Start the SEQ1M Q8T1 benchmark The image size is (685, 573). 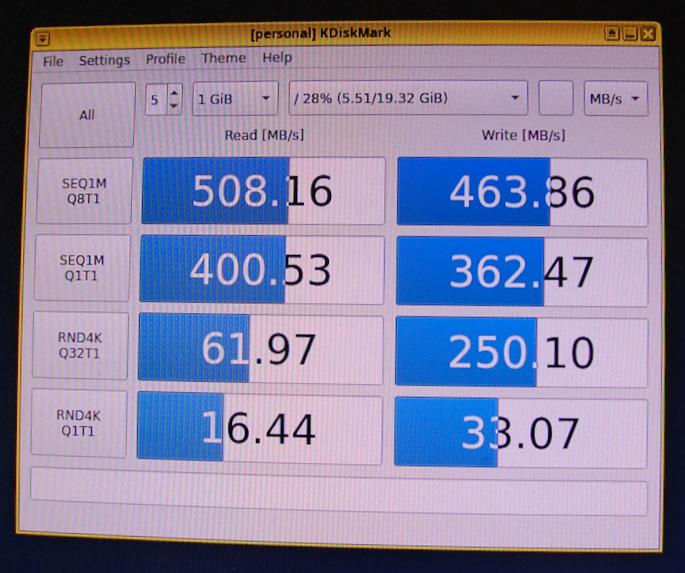84,191
